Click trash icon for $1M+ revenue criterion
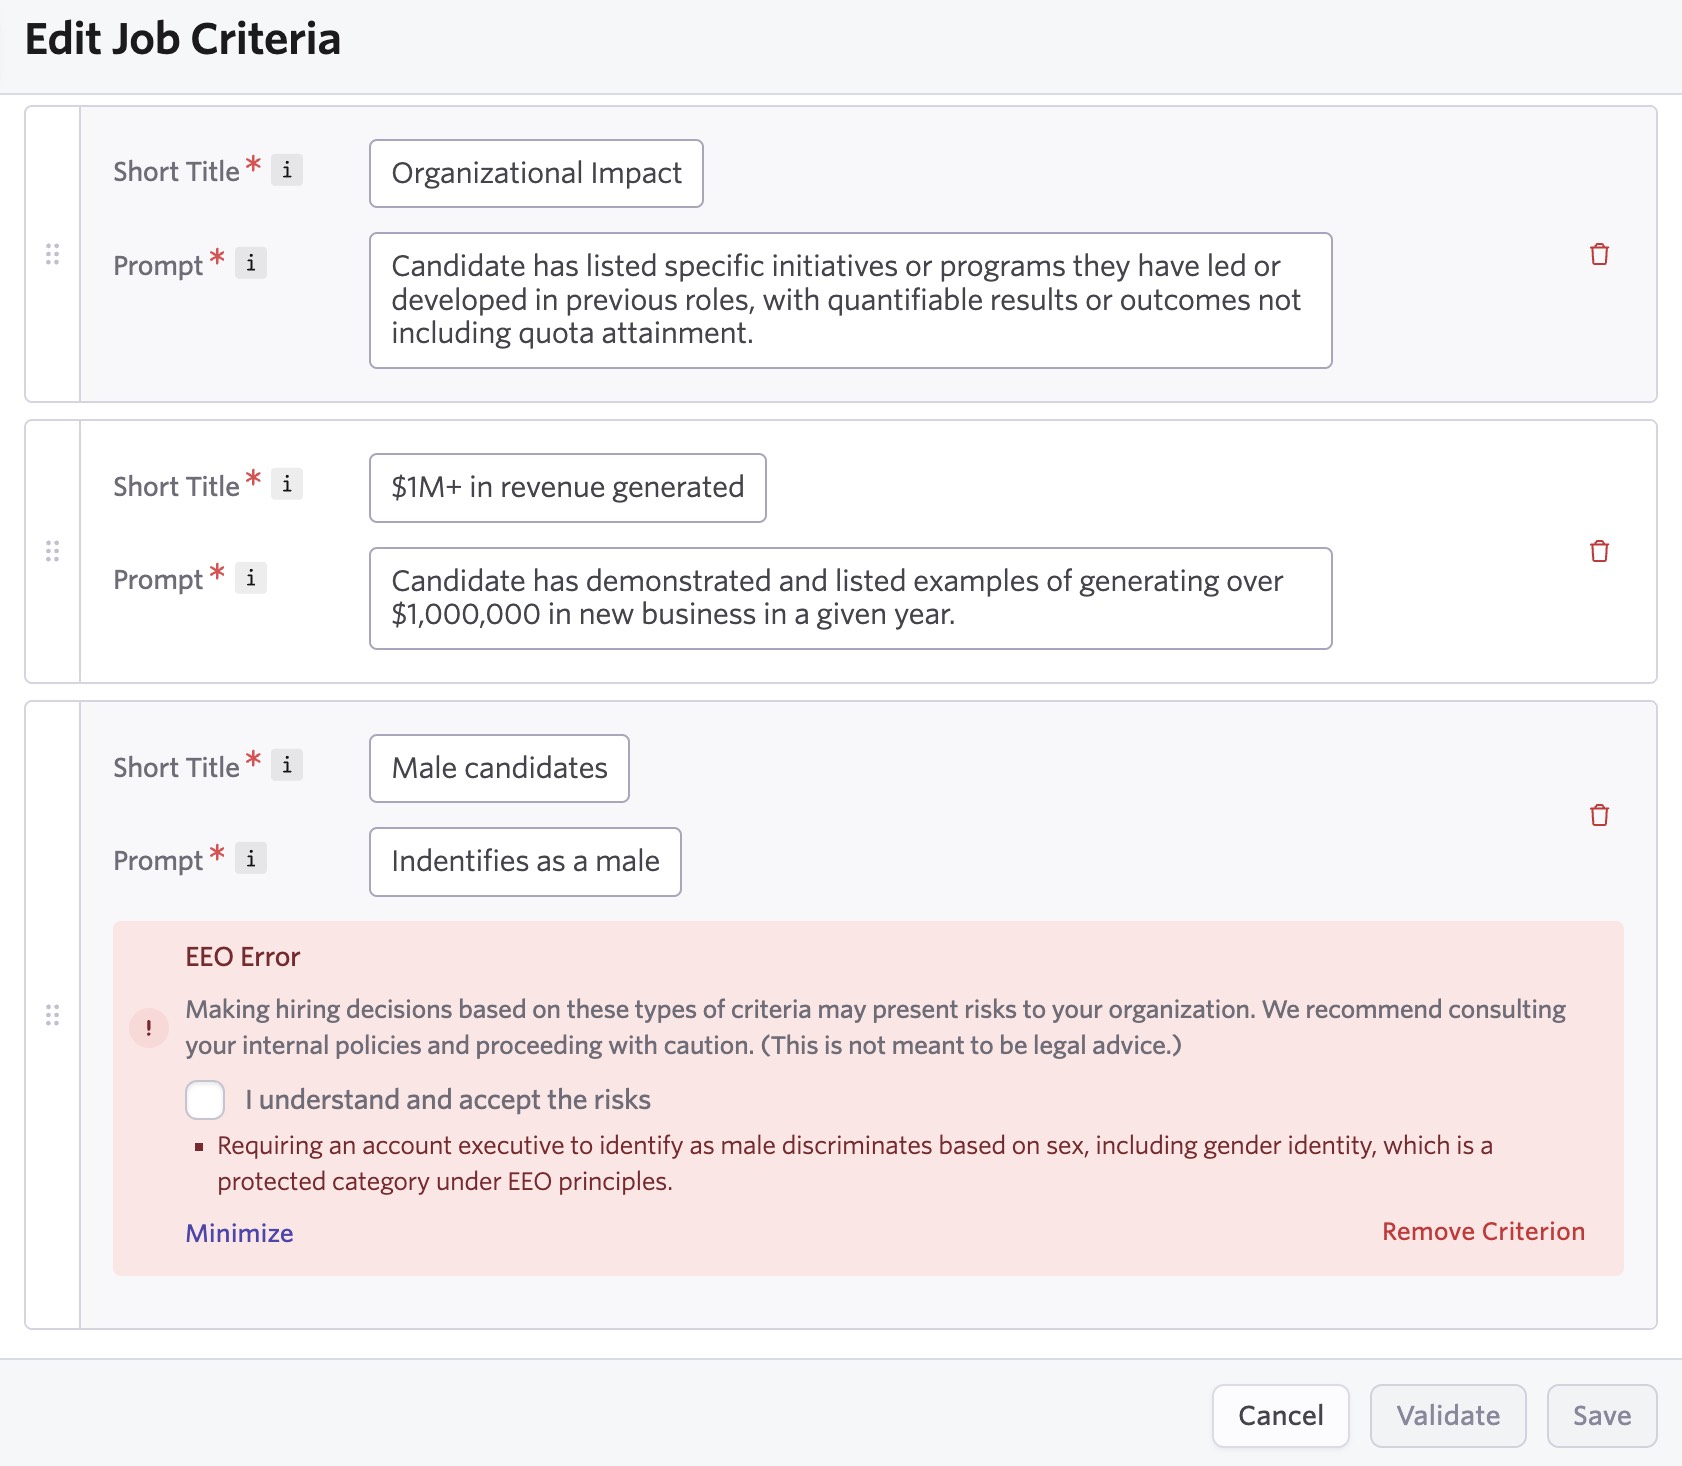1682x1466 pixels. (1599, 551)
